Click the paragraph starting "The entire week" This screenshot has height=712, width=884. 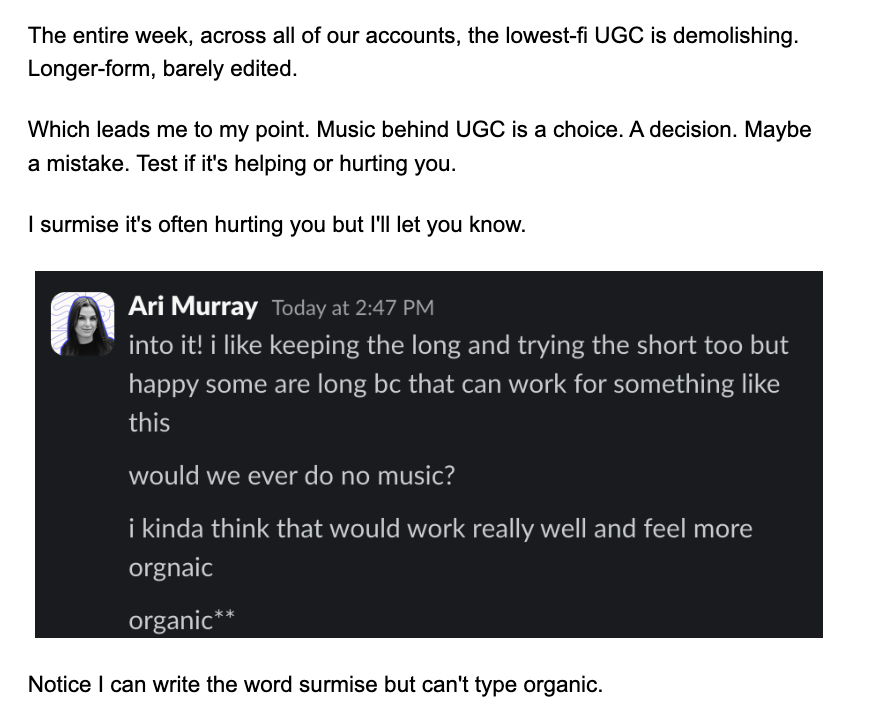[413, 36]
